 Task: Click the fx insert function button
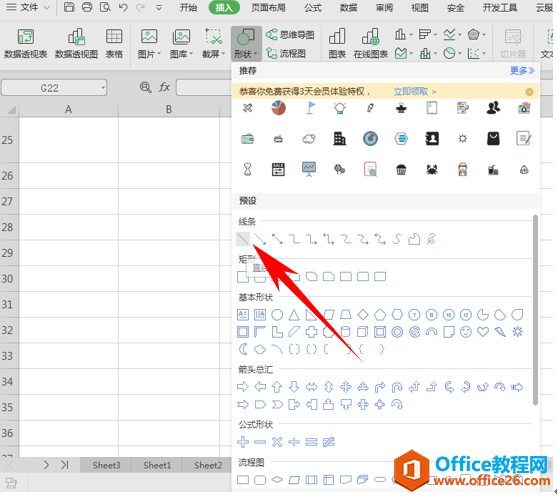[x=164, y=87]
